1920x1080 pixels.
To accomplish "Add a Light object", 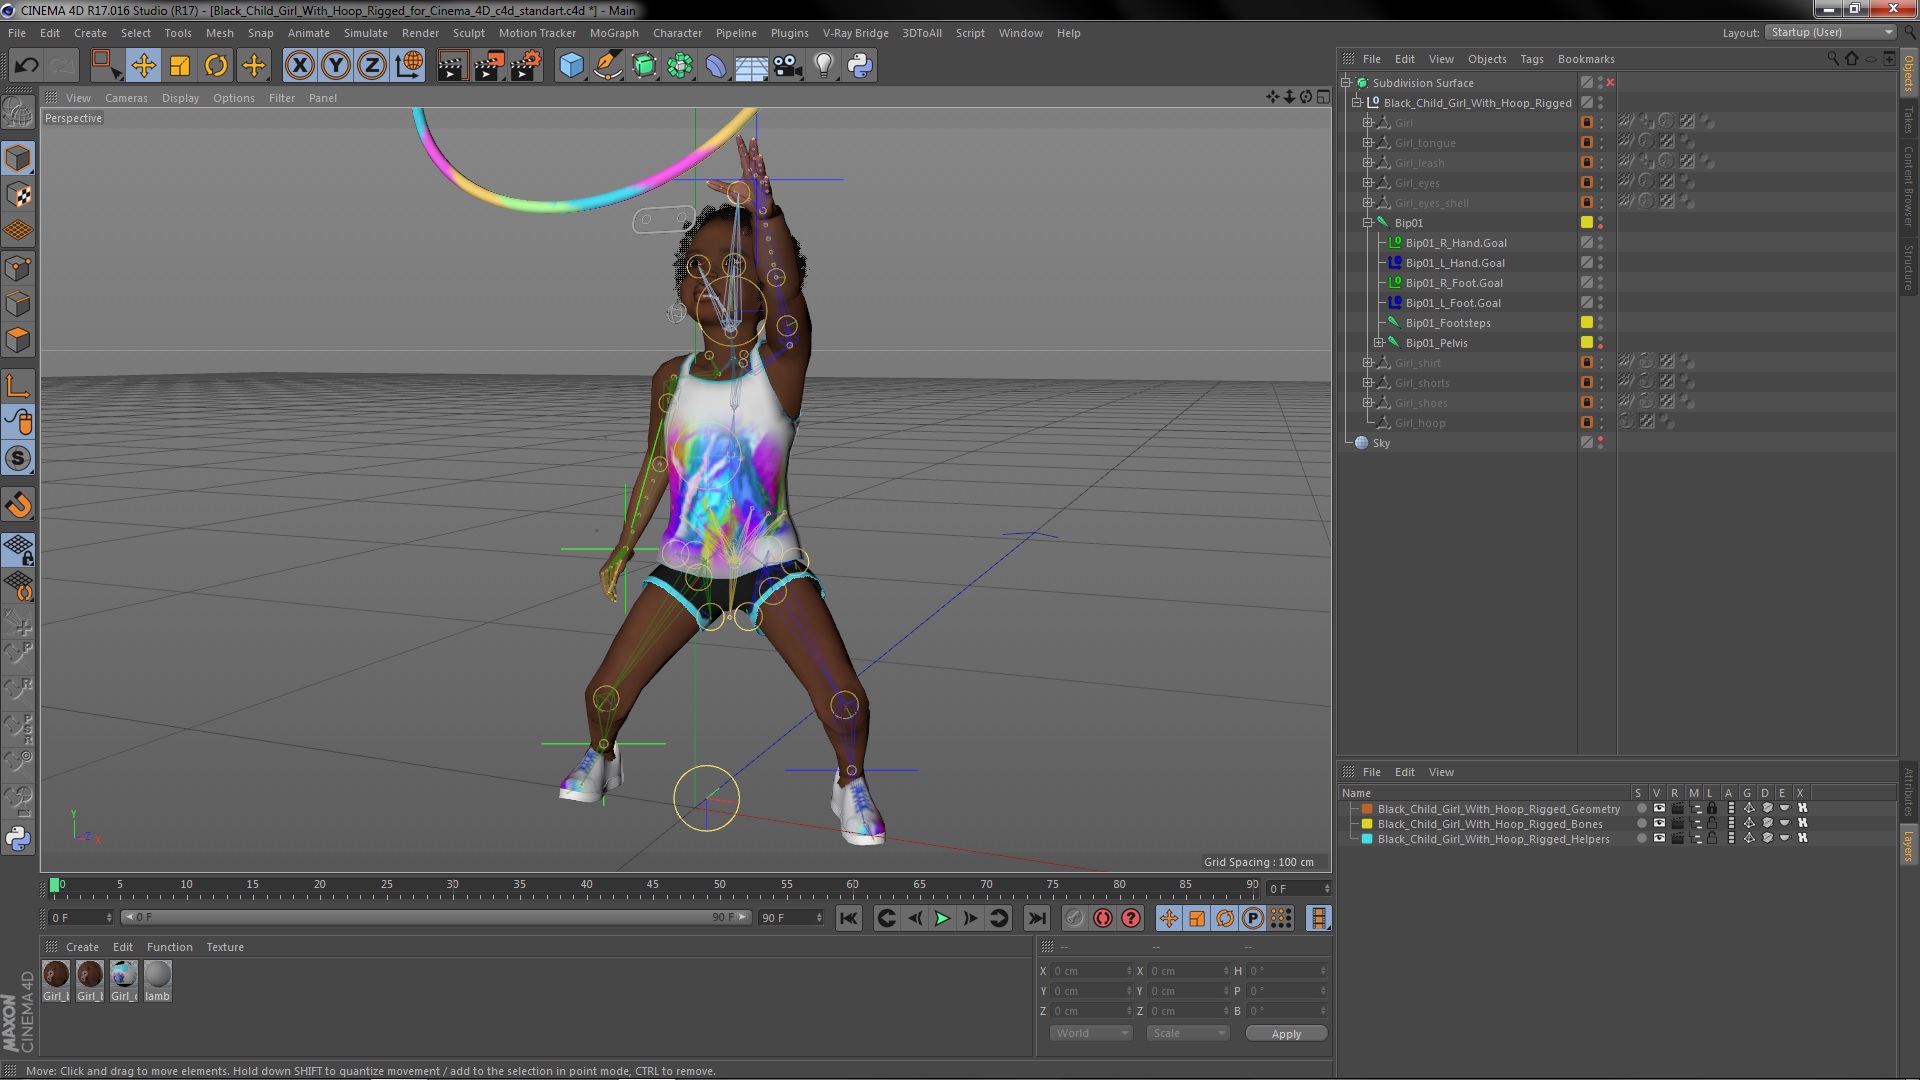I will tap(823, 66).
